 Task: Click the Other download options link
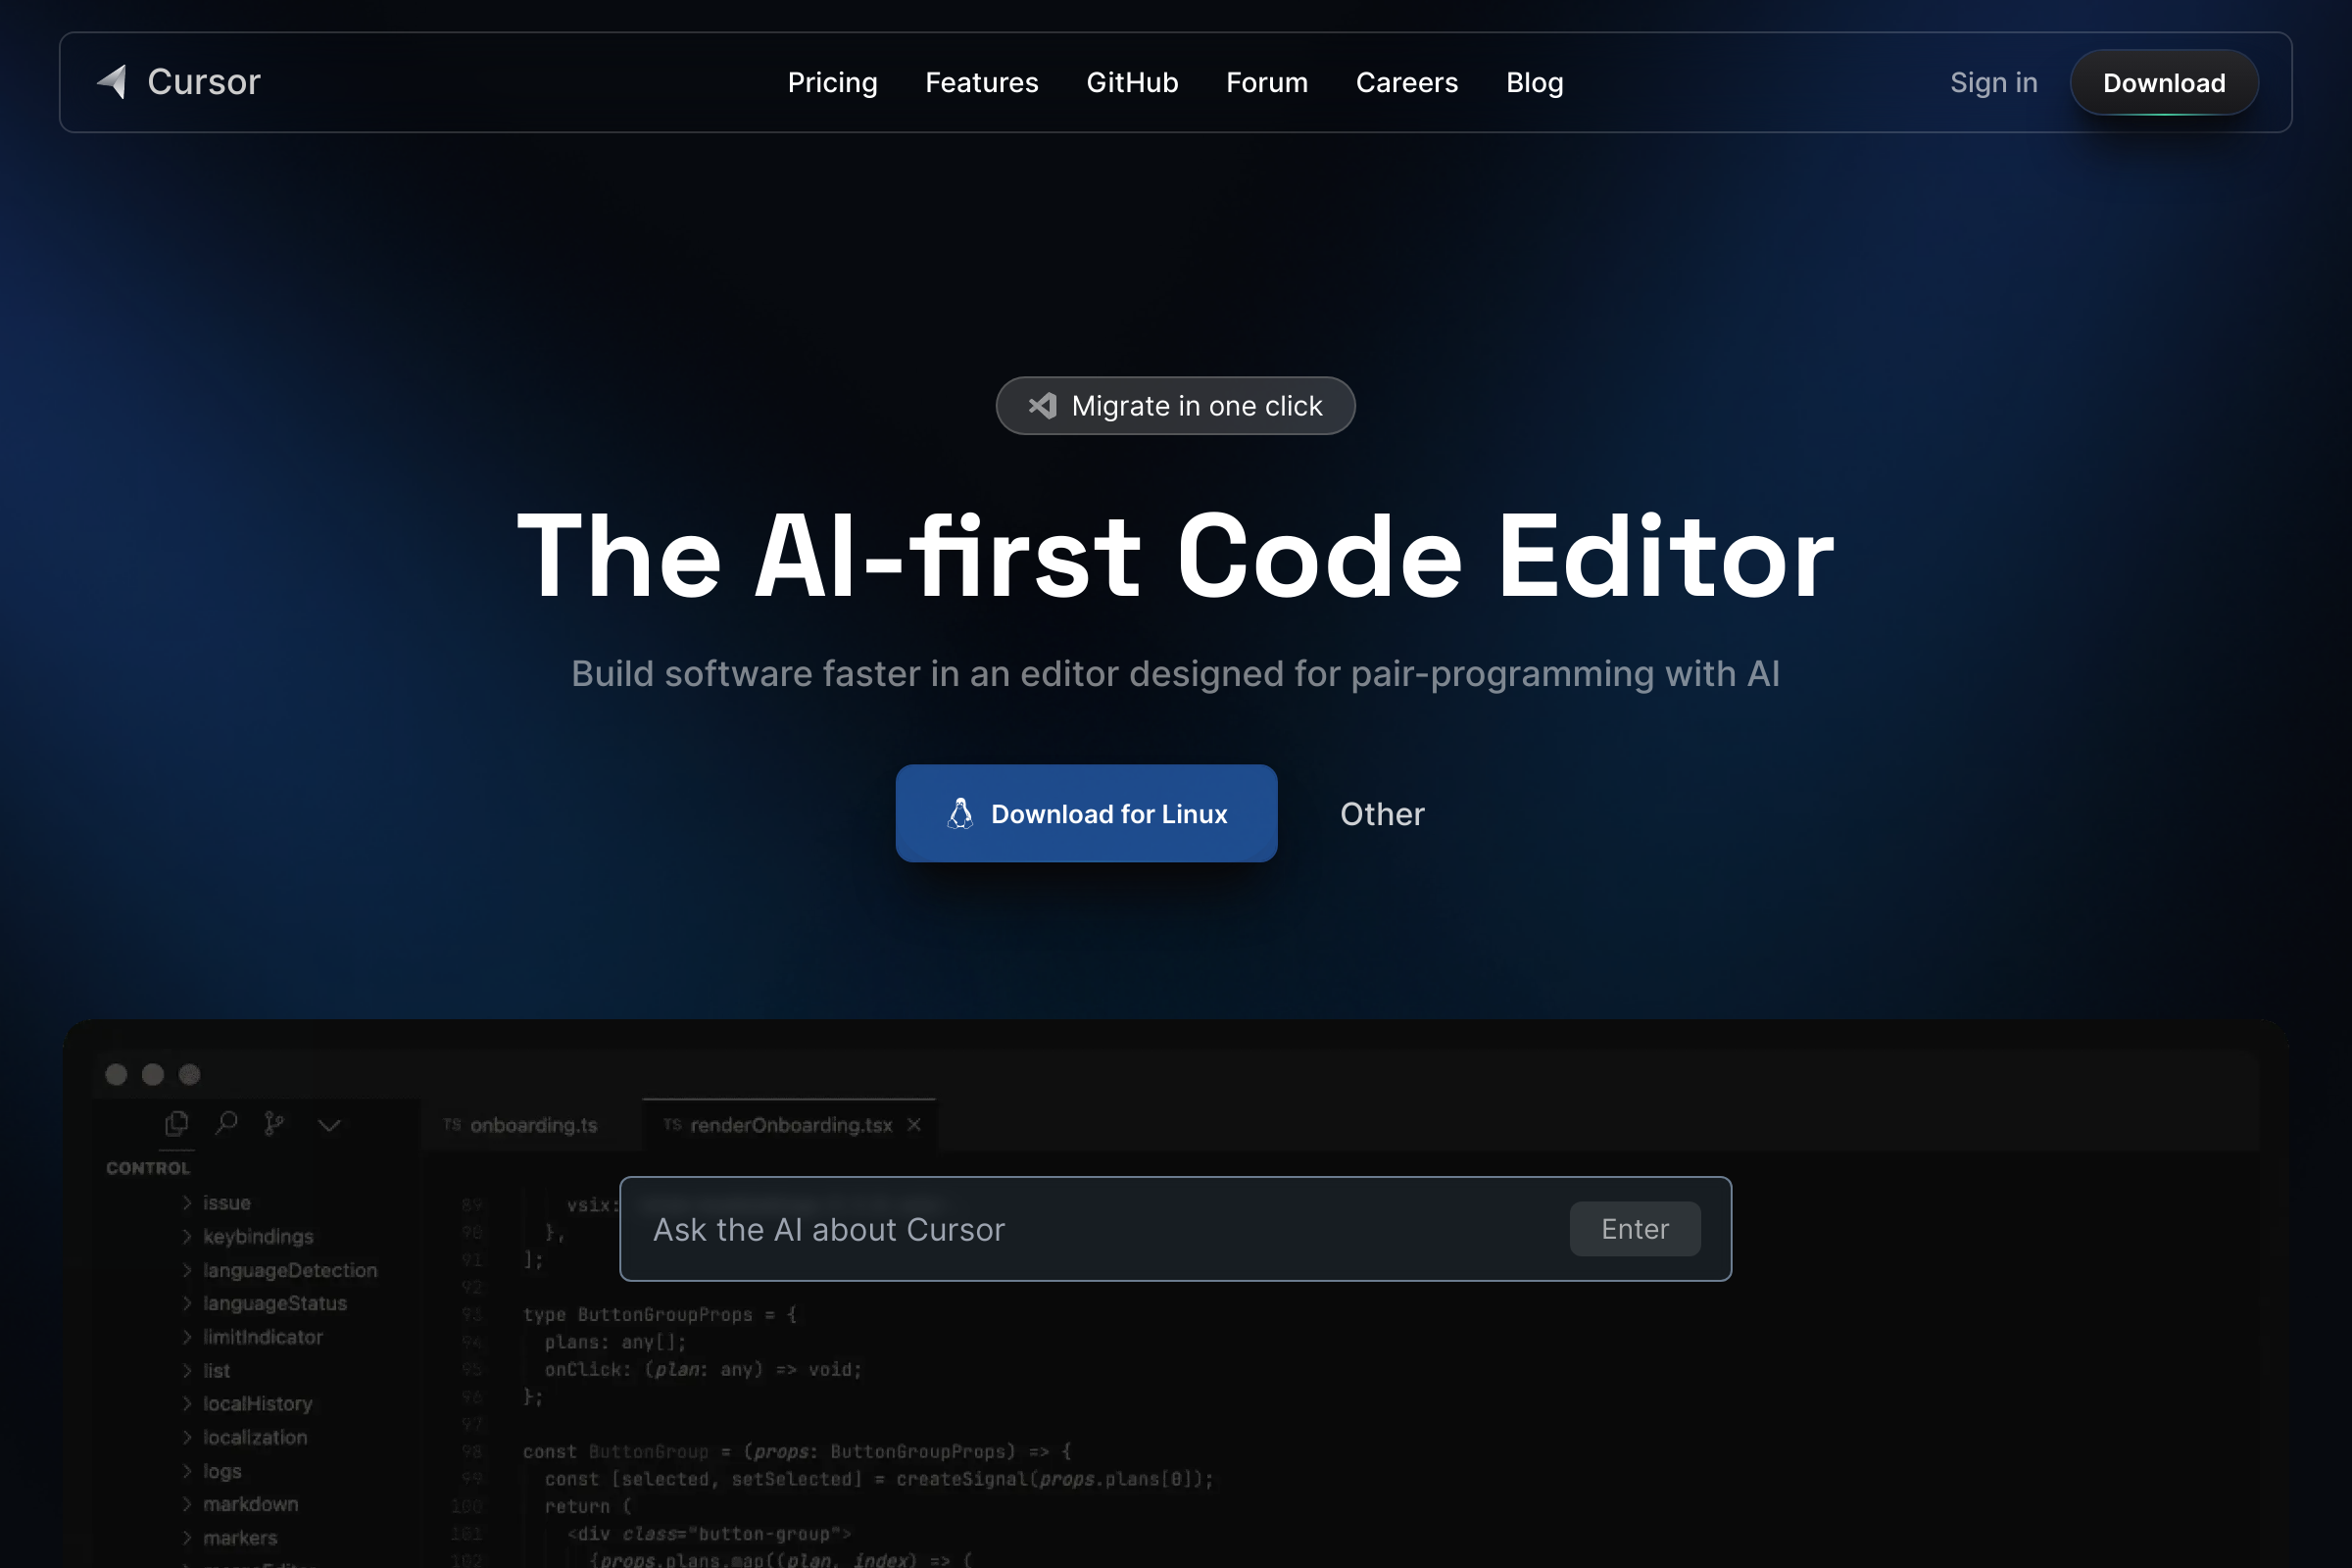[x=1381, y=814]
